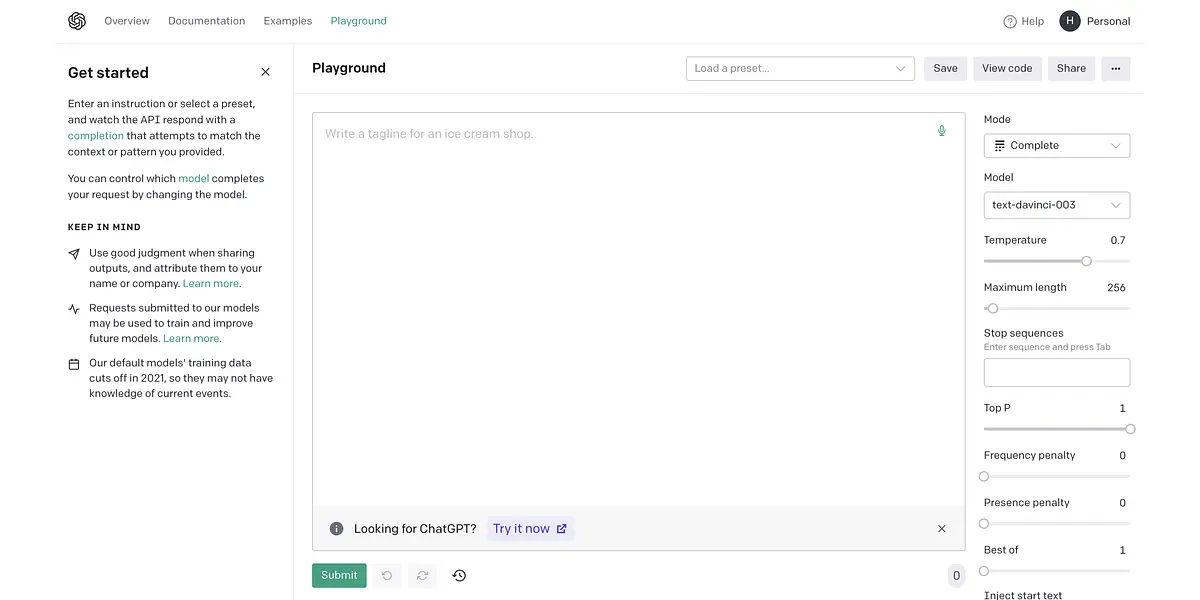Dismiss the Looking for ChatGPT banner
Screen dimensions: 1200x600
click(941, 529)
